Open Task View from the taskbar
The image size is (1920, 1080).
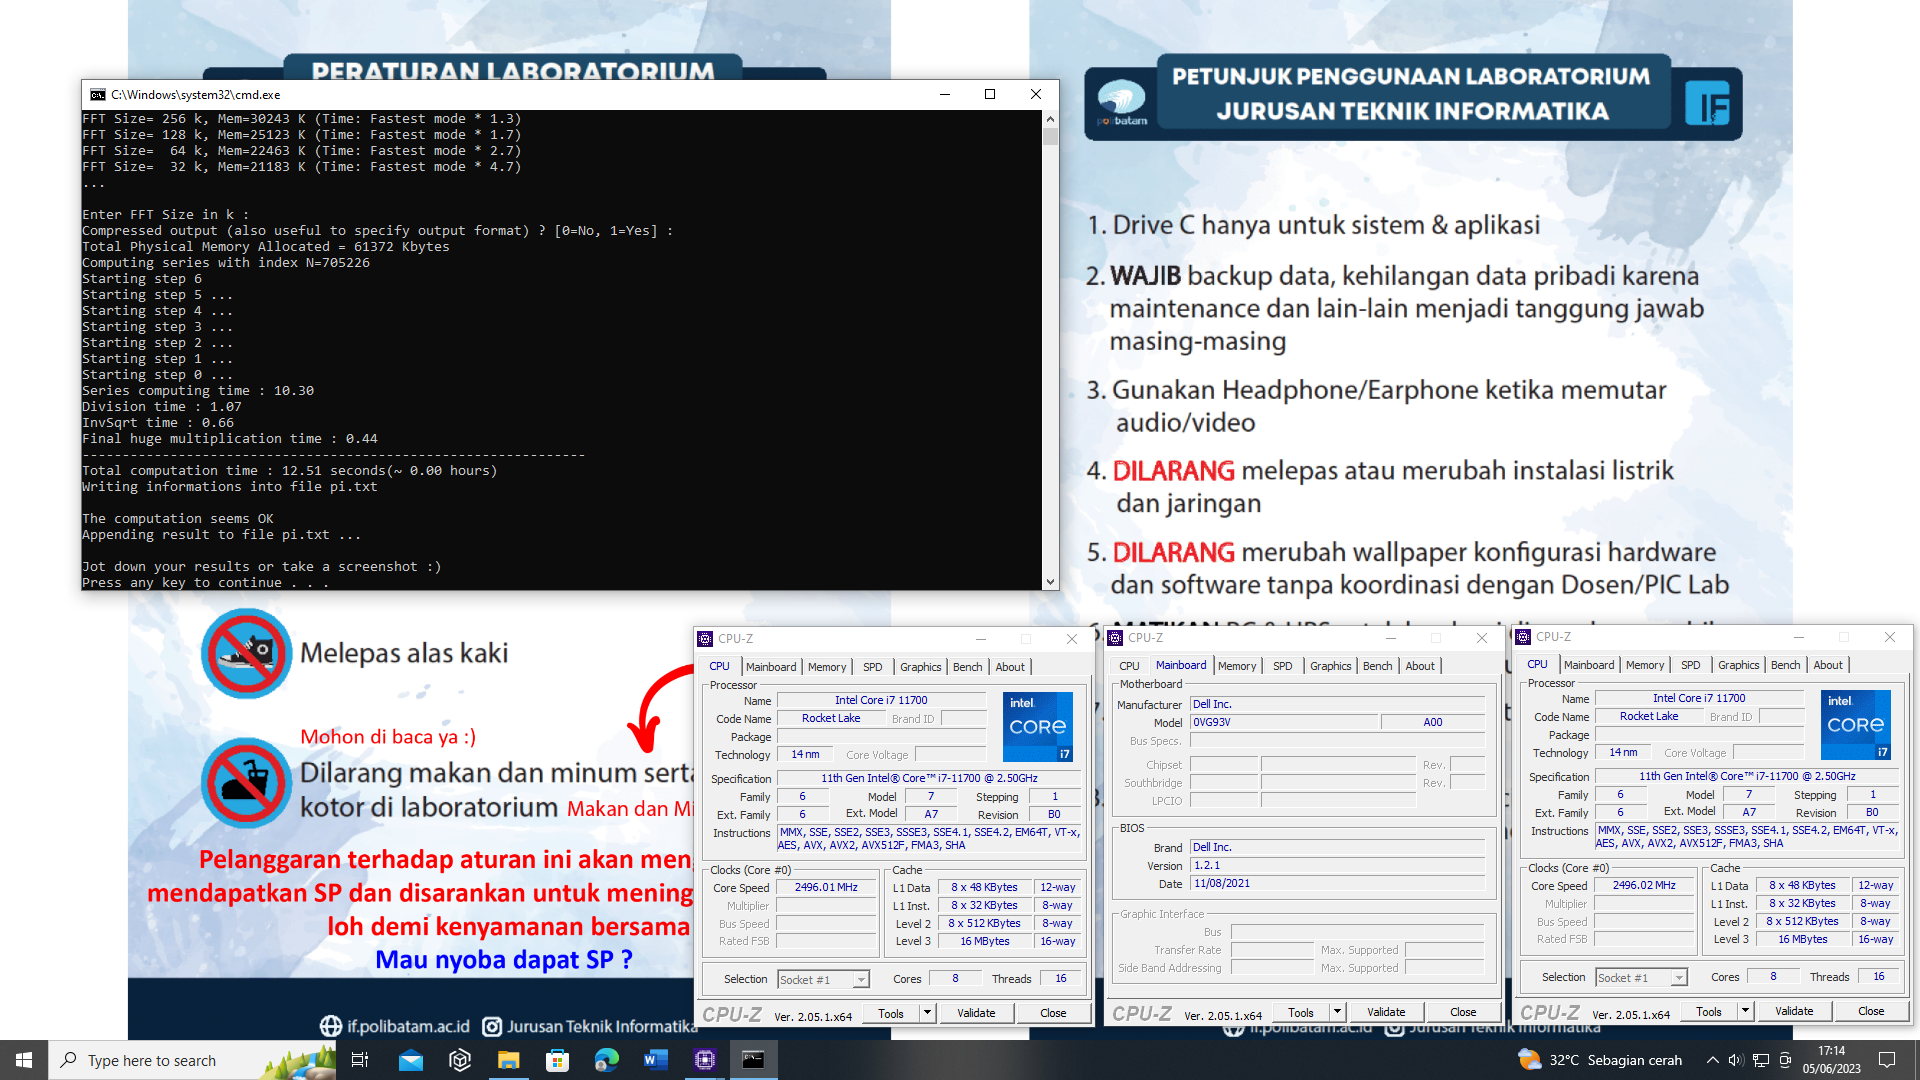tap(360, 1060)
